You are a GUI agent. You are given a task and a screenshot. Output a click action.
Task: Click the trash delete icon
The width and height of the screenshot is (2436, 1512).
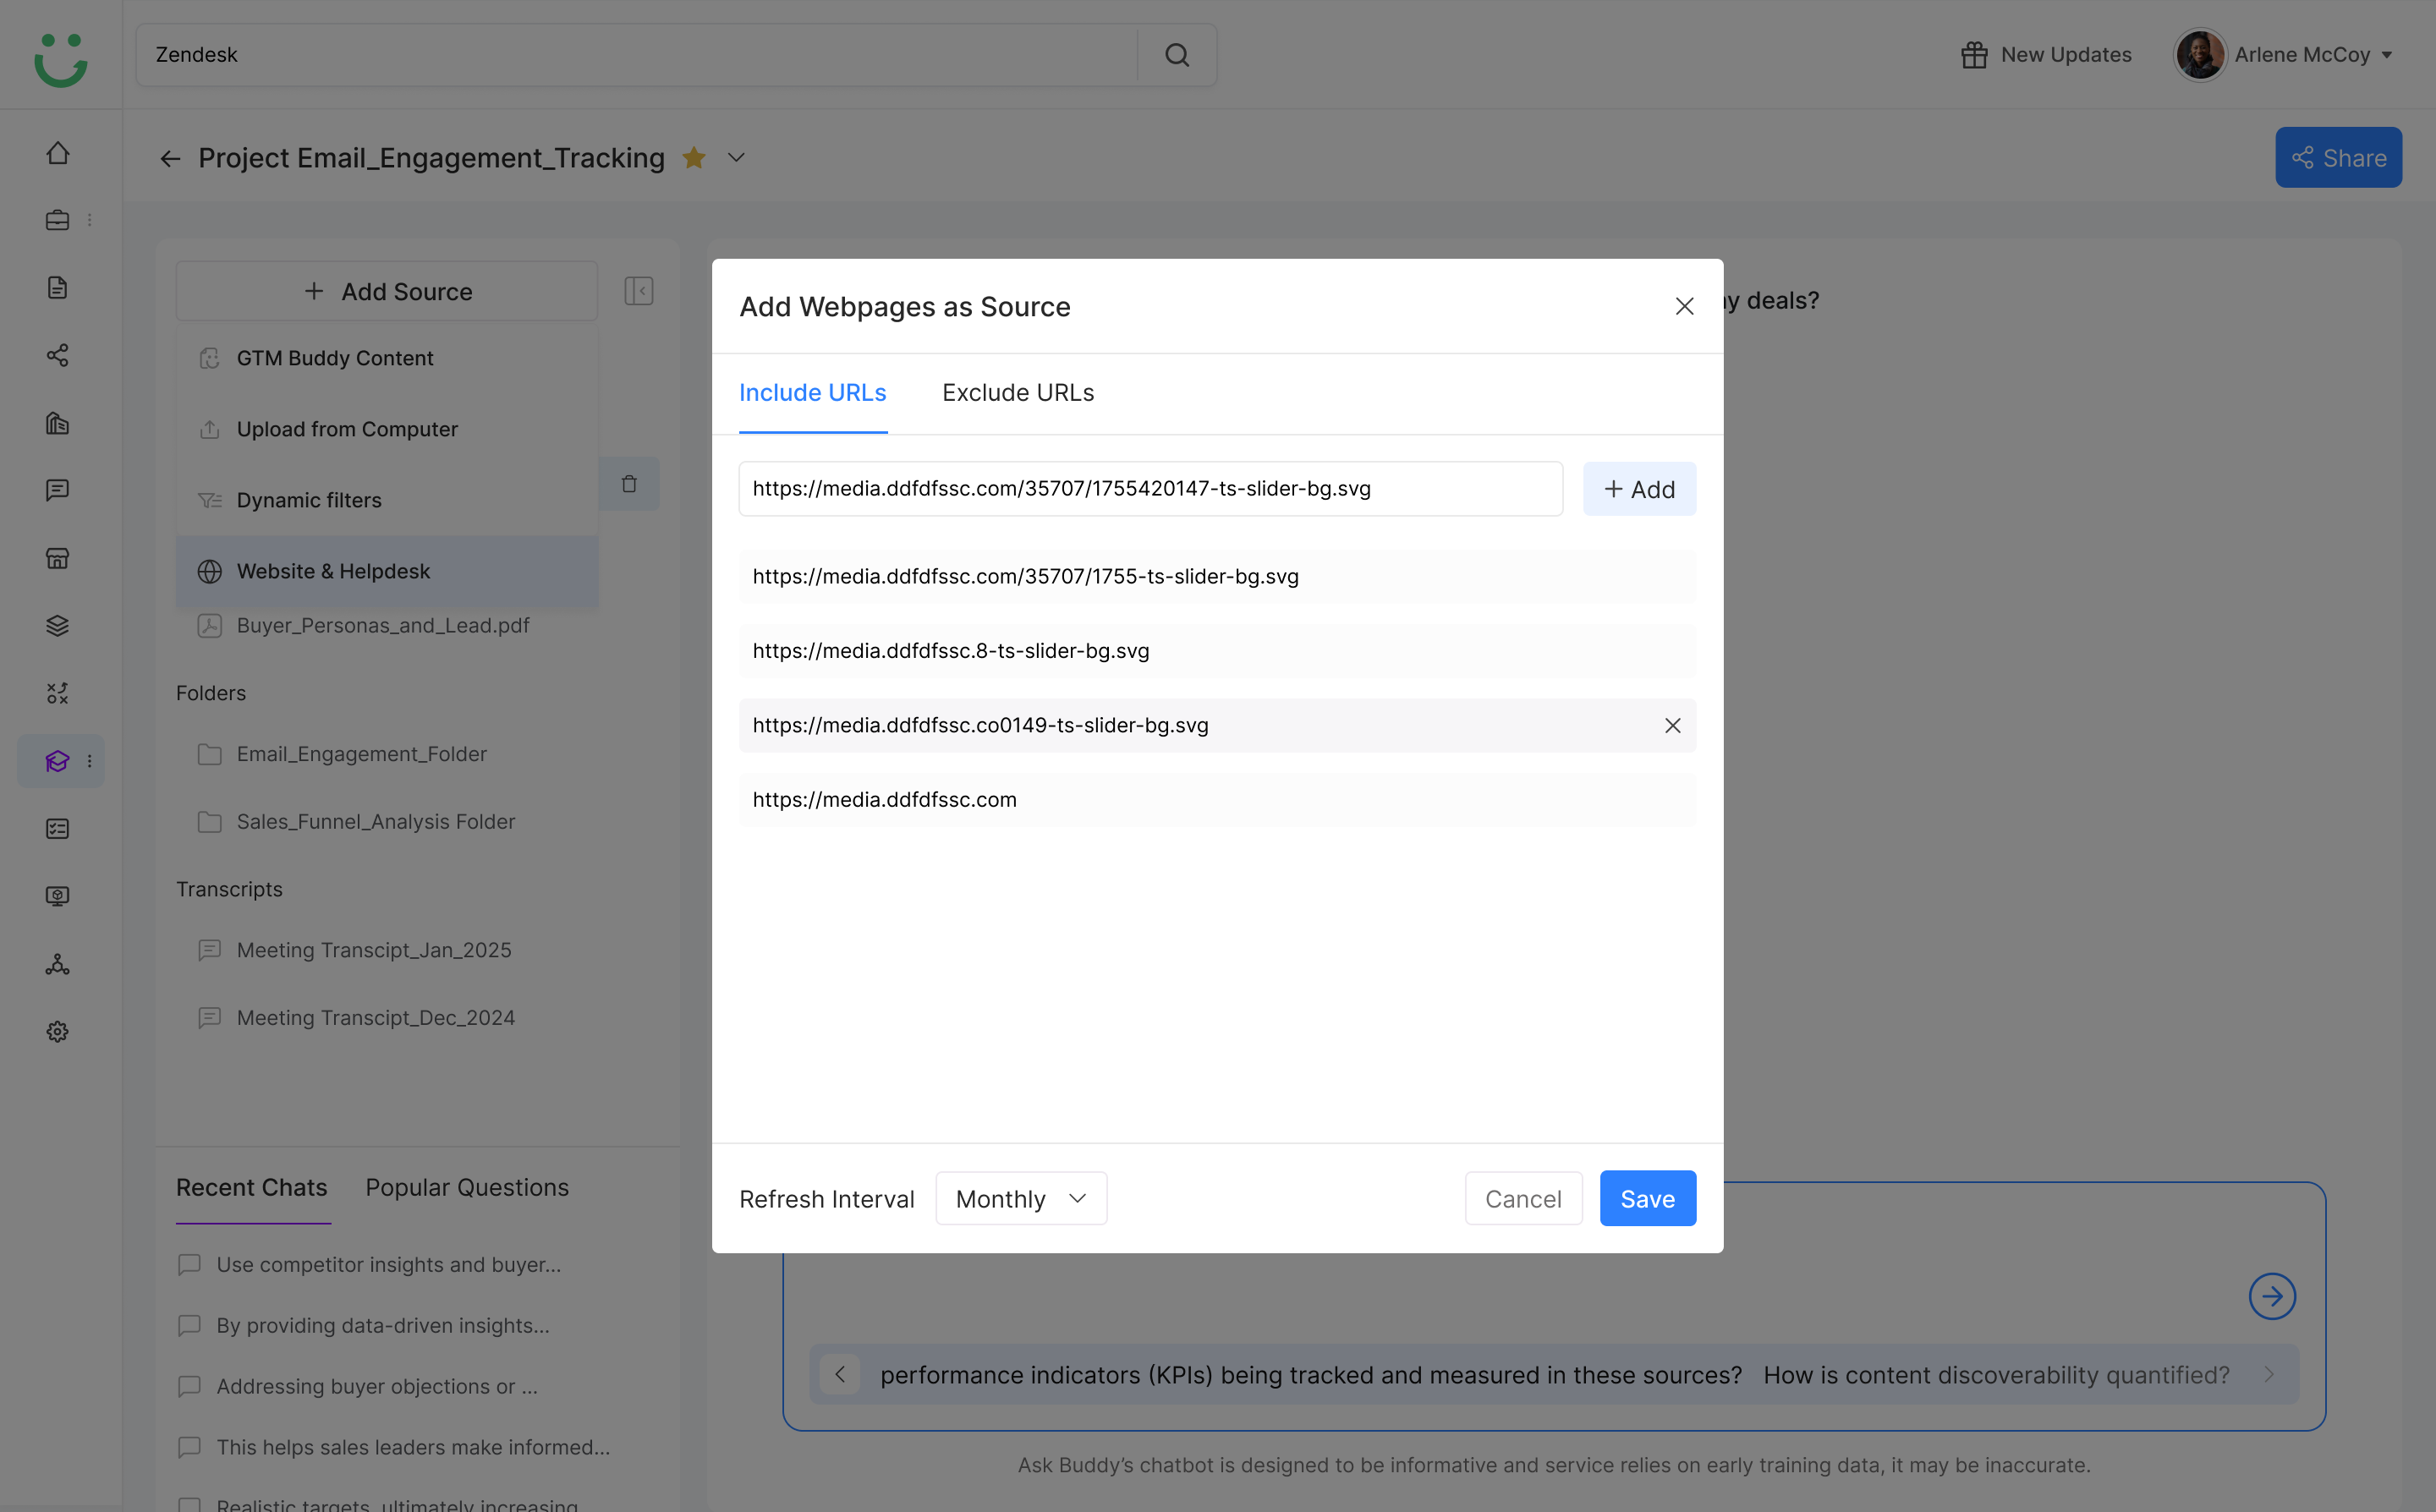coord(629,484)
